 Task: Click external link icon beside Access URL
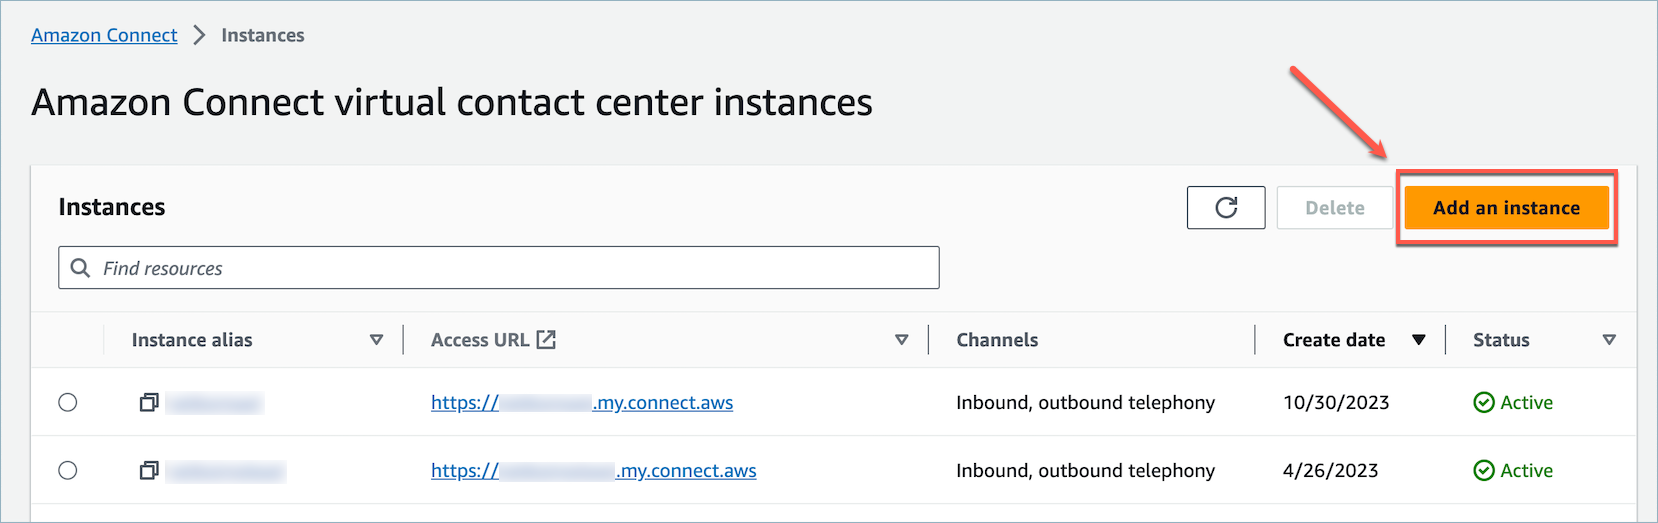point(546,340)
